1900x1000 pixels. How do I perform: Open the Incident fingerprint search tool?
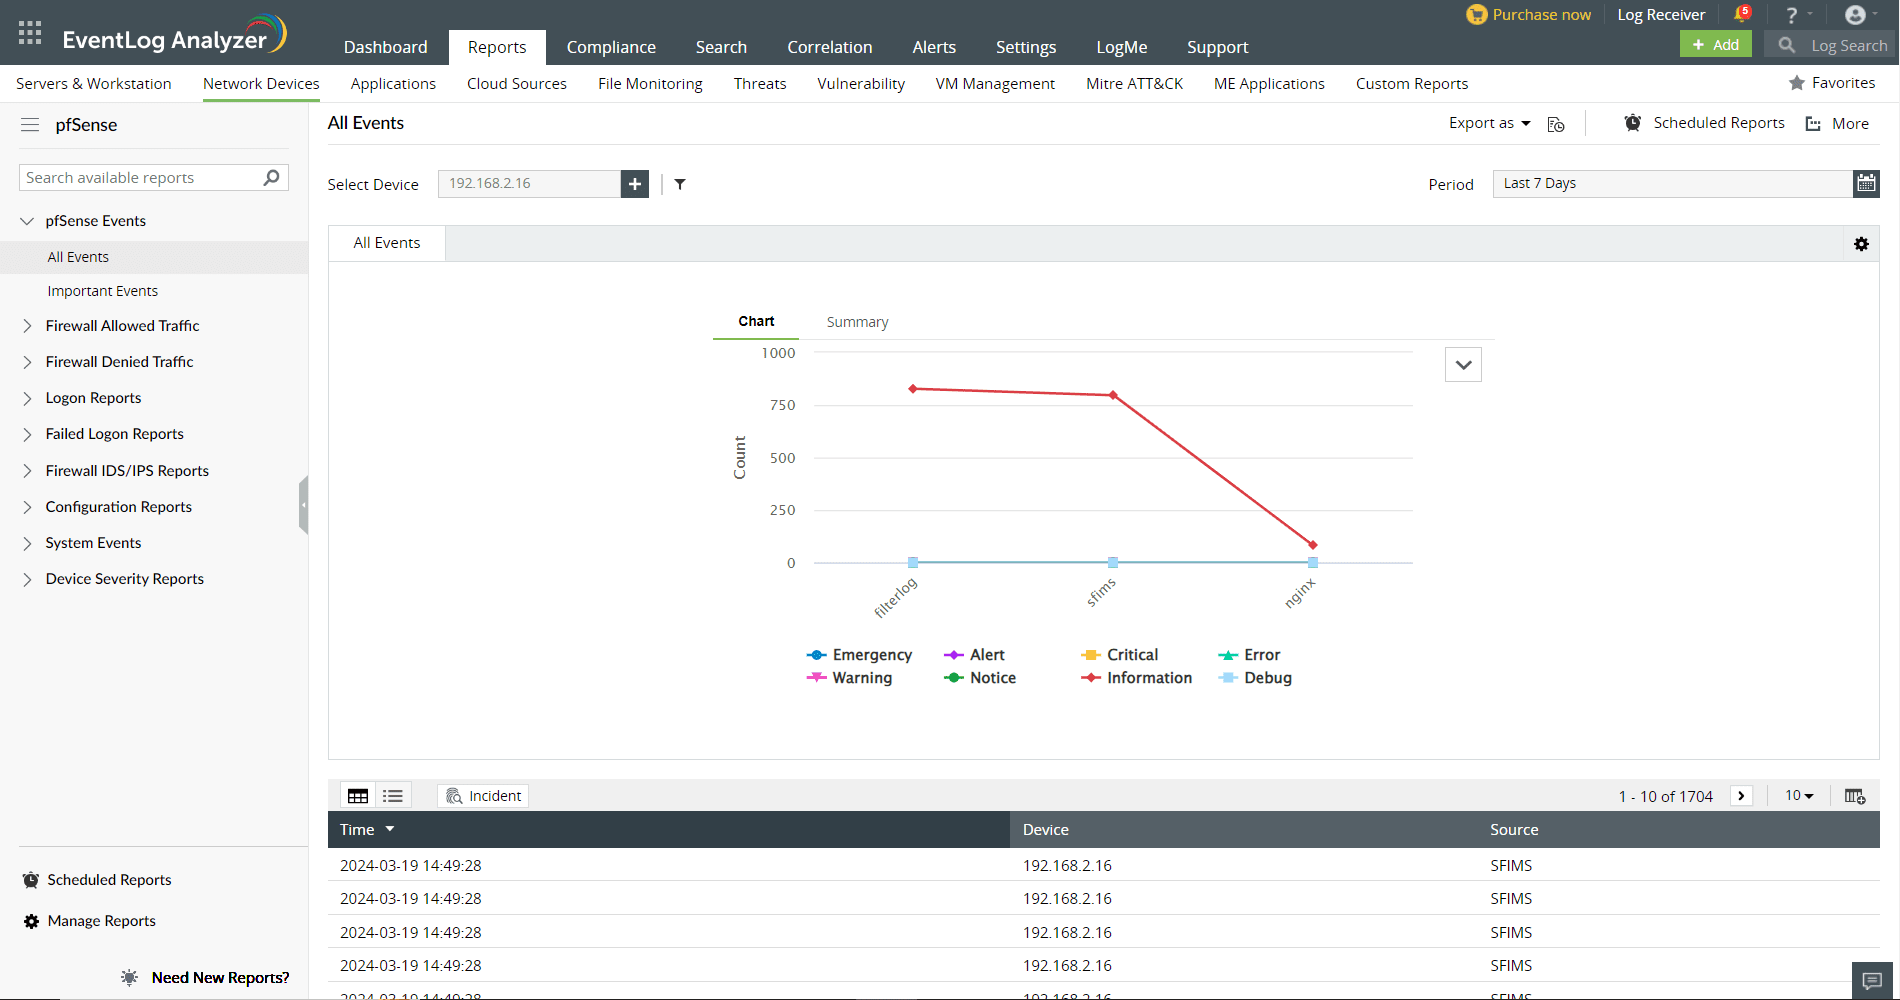click(x=483, y=795)
